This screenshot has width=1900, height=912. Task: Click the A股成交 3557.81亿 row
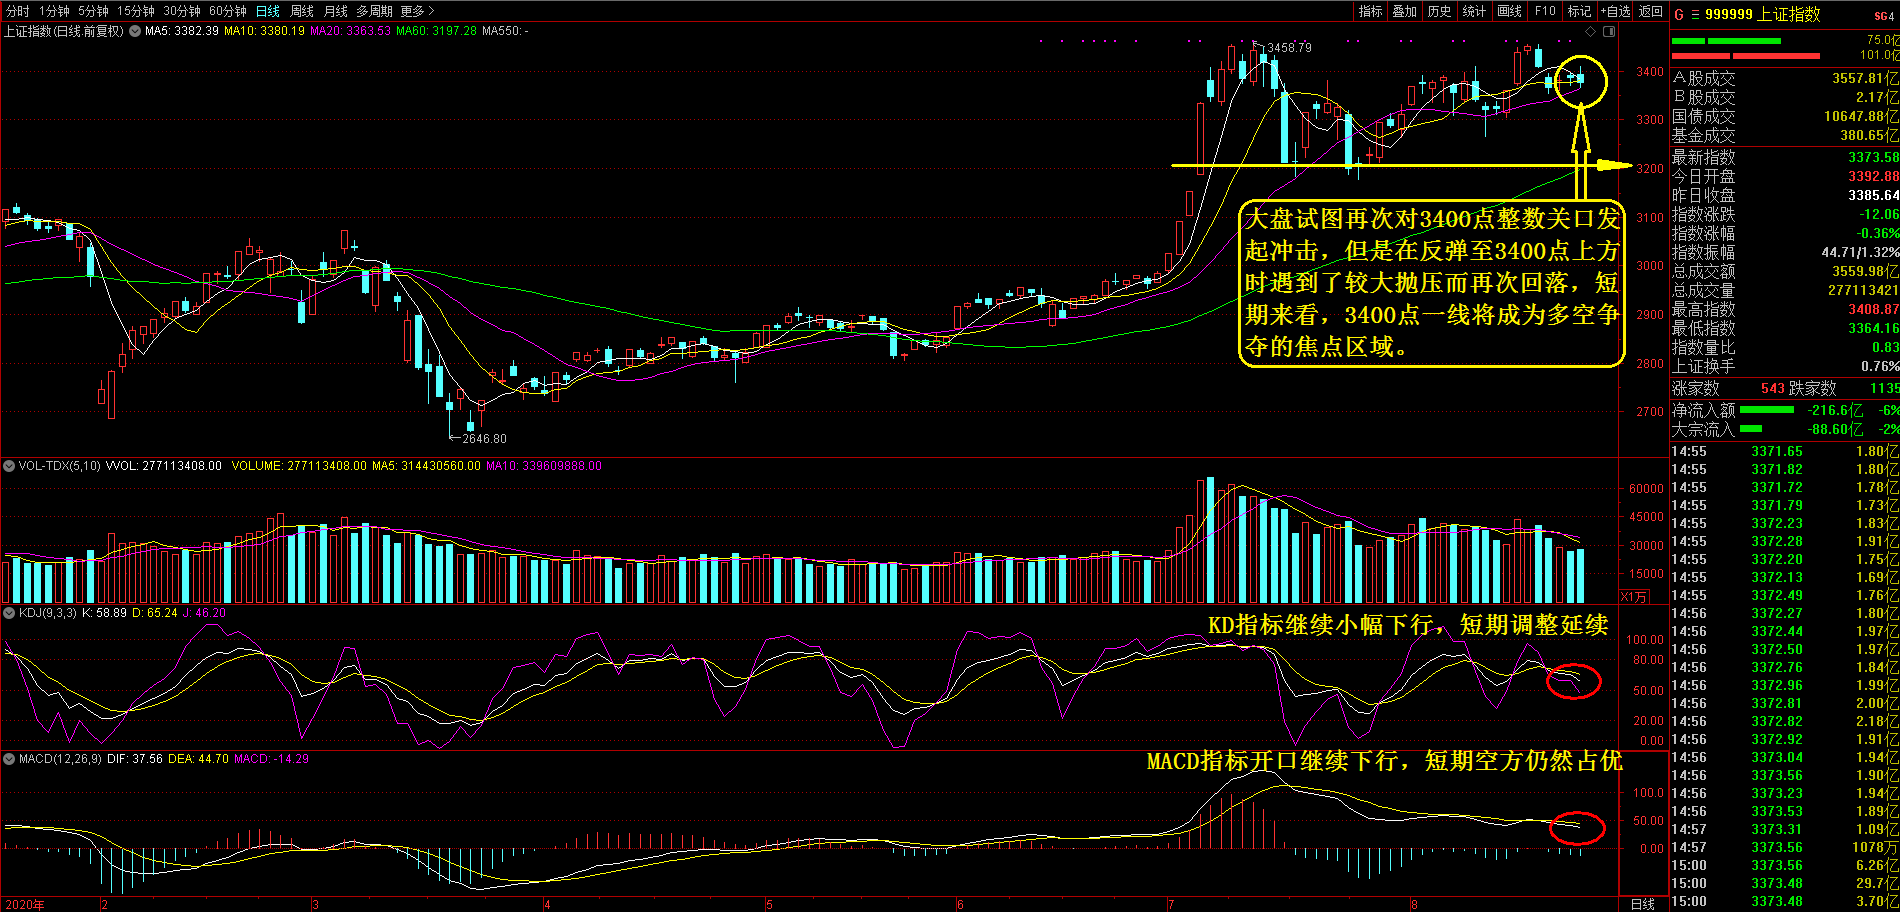coord(1785,78)
